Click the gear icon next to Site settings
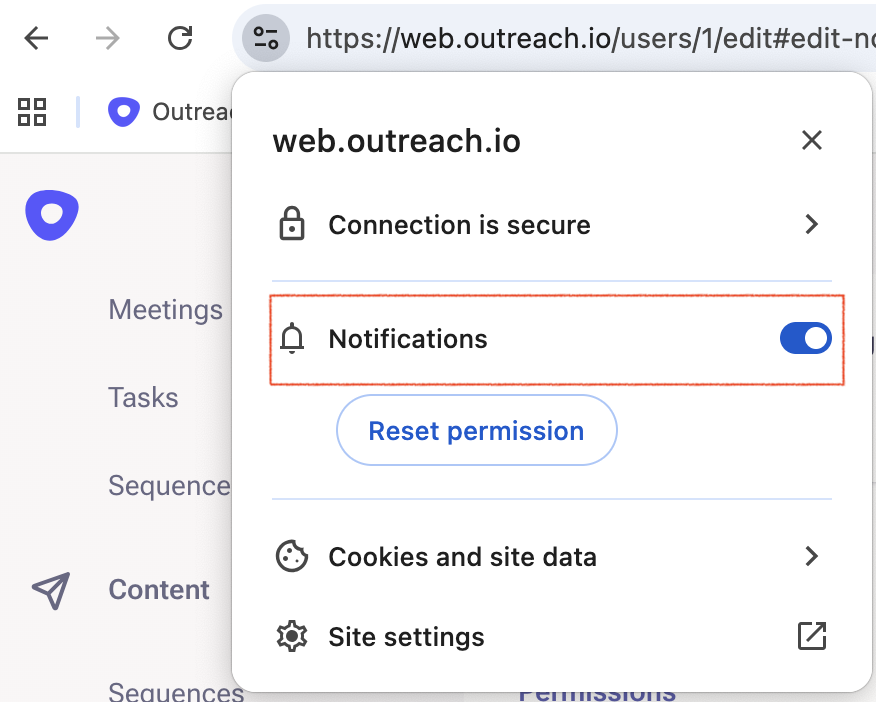This screenshot has height=702, width=876. (291, 636)
